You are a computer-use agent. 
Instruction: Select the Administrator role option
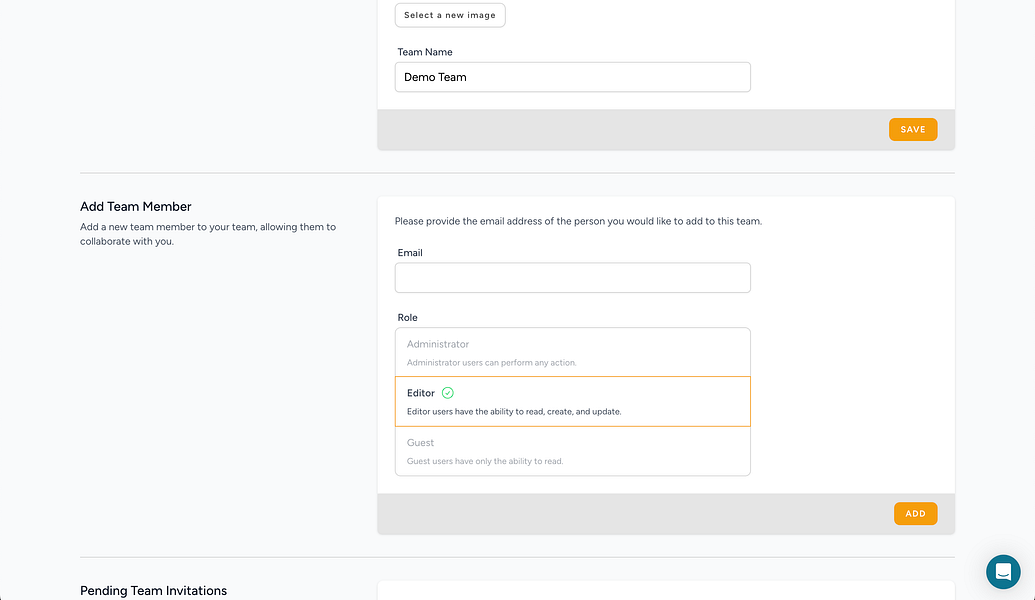pyautogui.click(x=572, y=352)
